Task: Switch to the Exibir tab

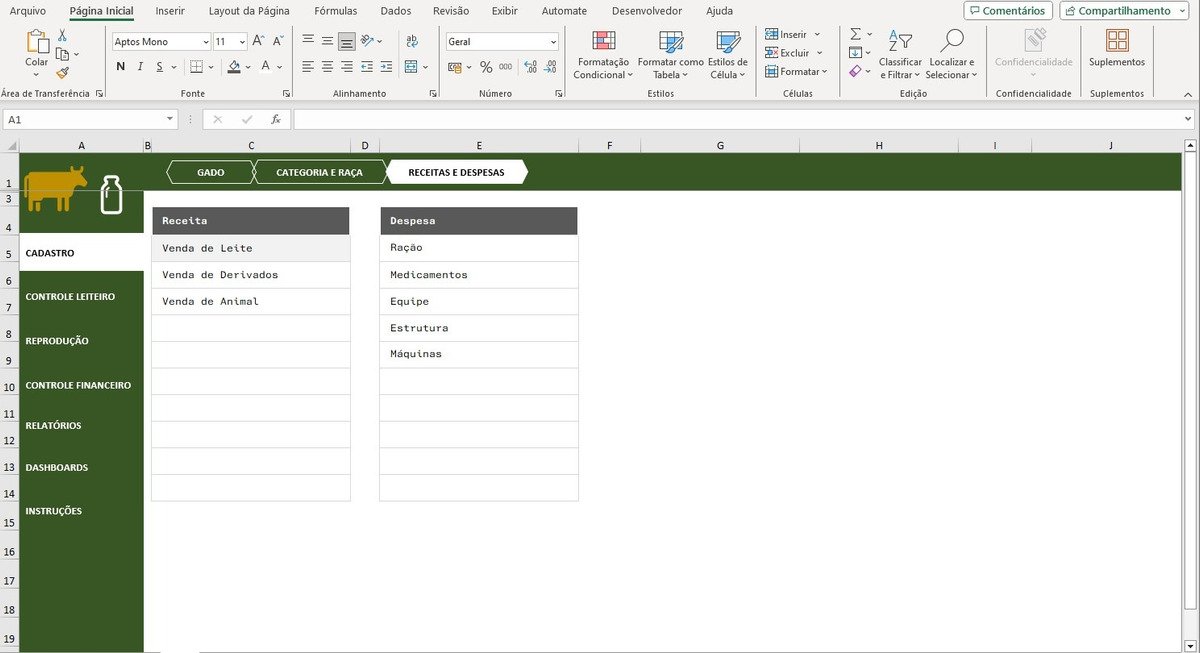Action: point(504,11)
